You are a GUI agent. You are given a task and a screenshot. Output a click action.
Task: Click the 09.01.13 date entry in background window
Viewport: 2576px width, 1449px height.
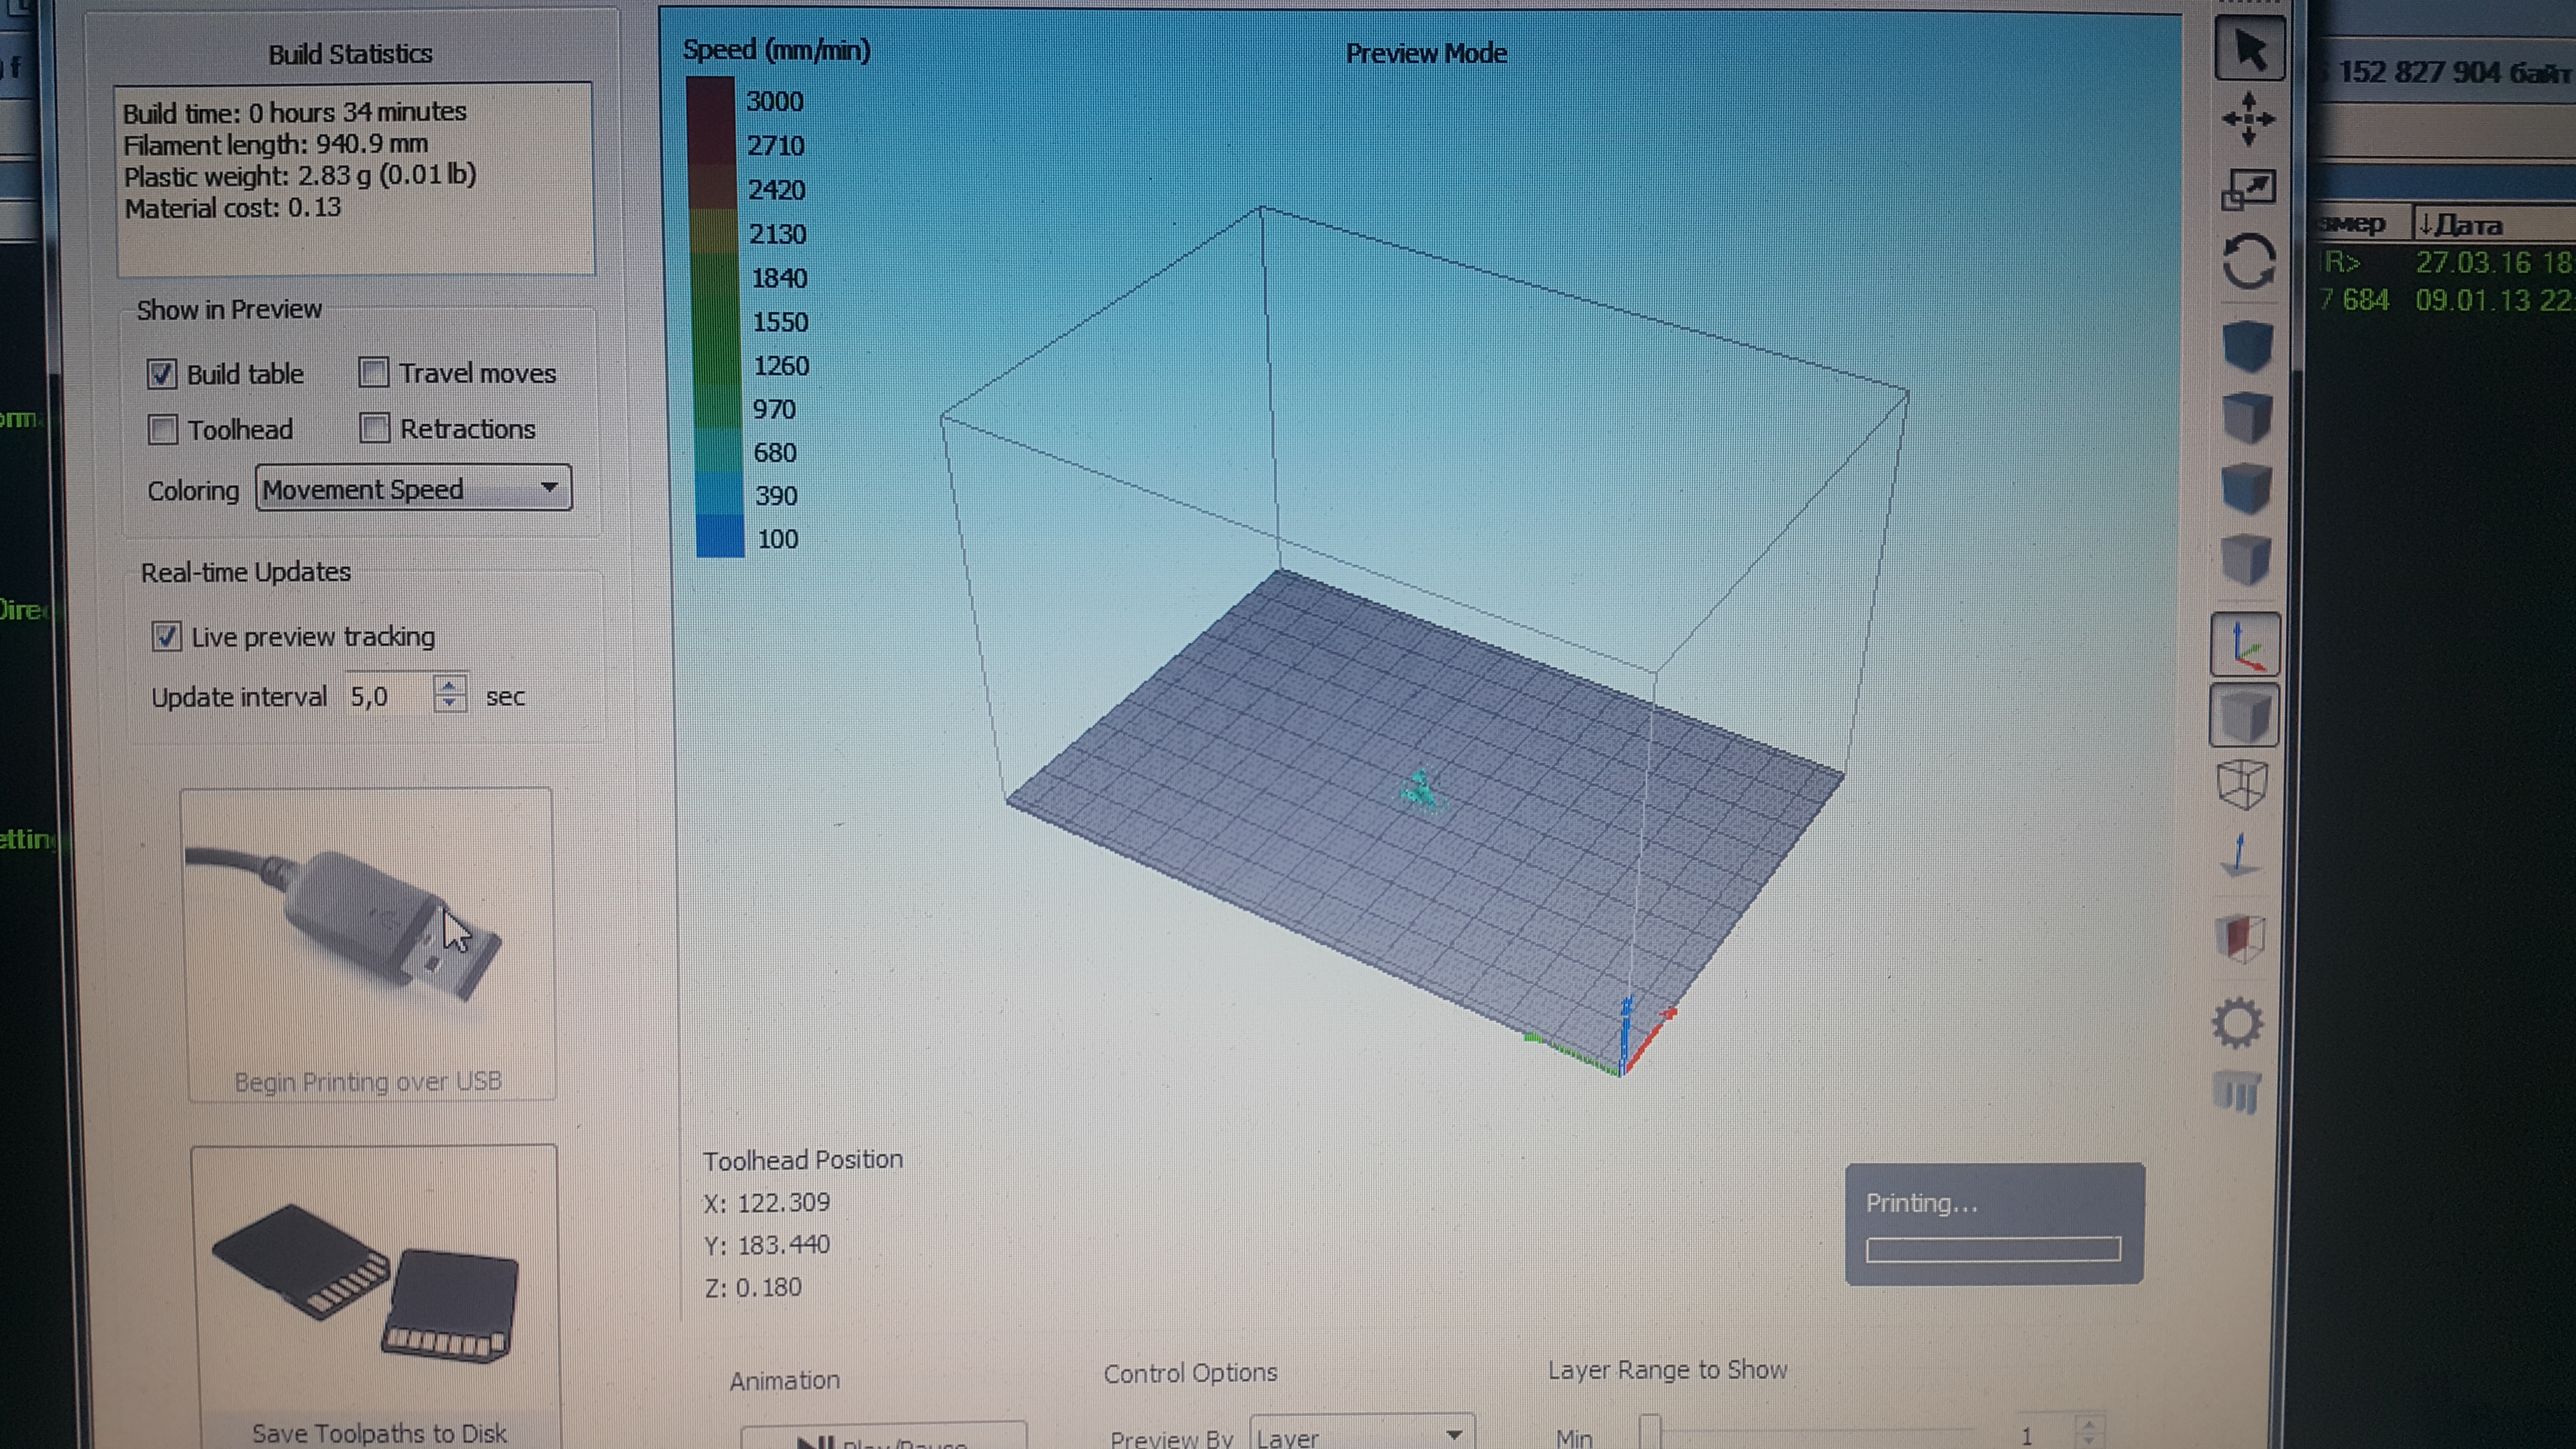tap(2493, 300)
